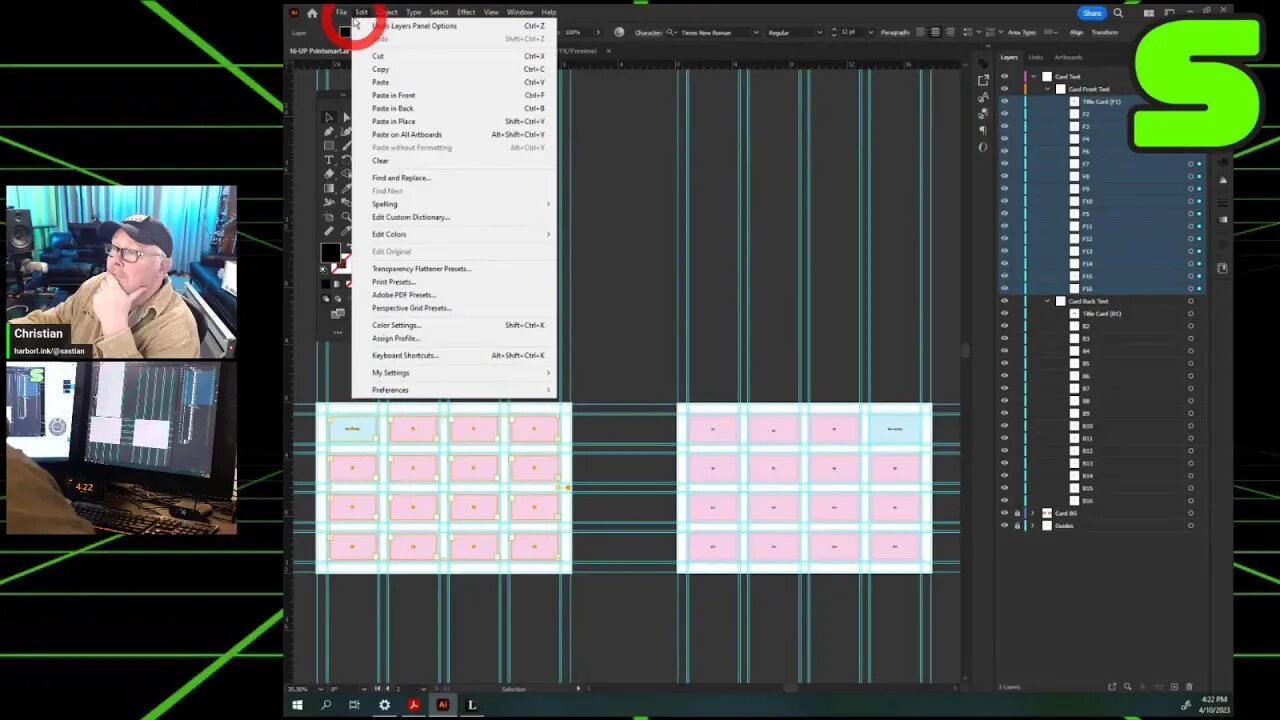Collapse the Card Text layer
The image size is (1280, 720).
1034,76
